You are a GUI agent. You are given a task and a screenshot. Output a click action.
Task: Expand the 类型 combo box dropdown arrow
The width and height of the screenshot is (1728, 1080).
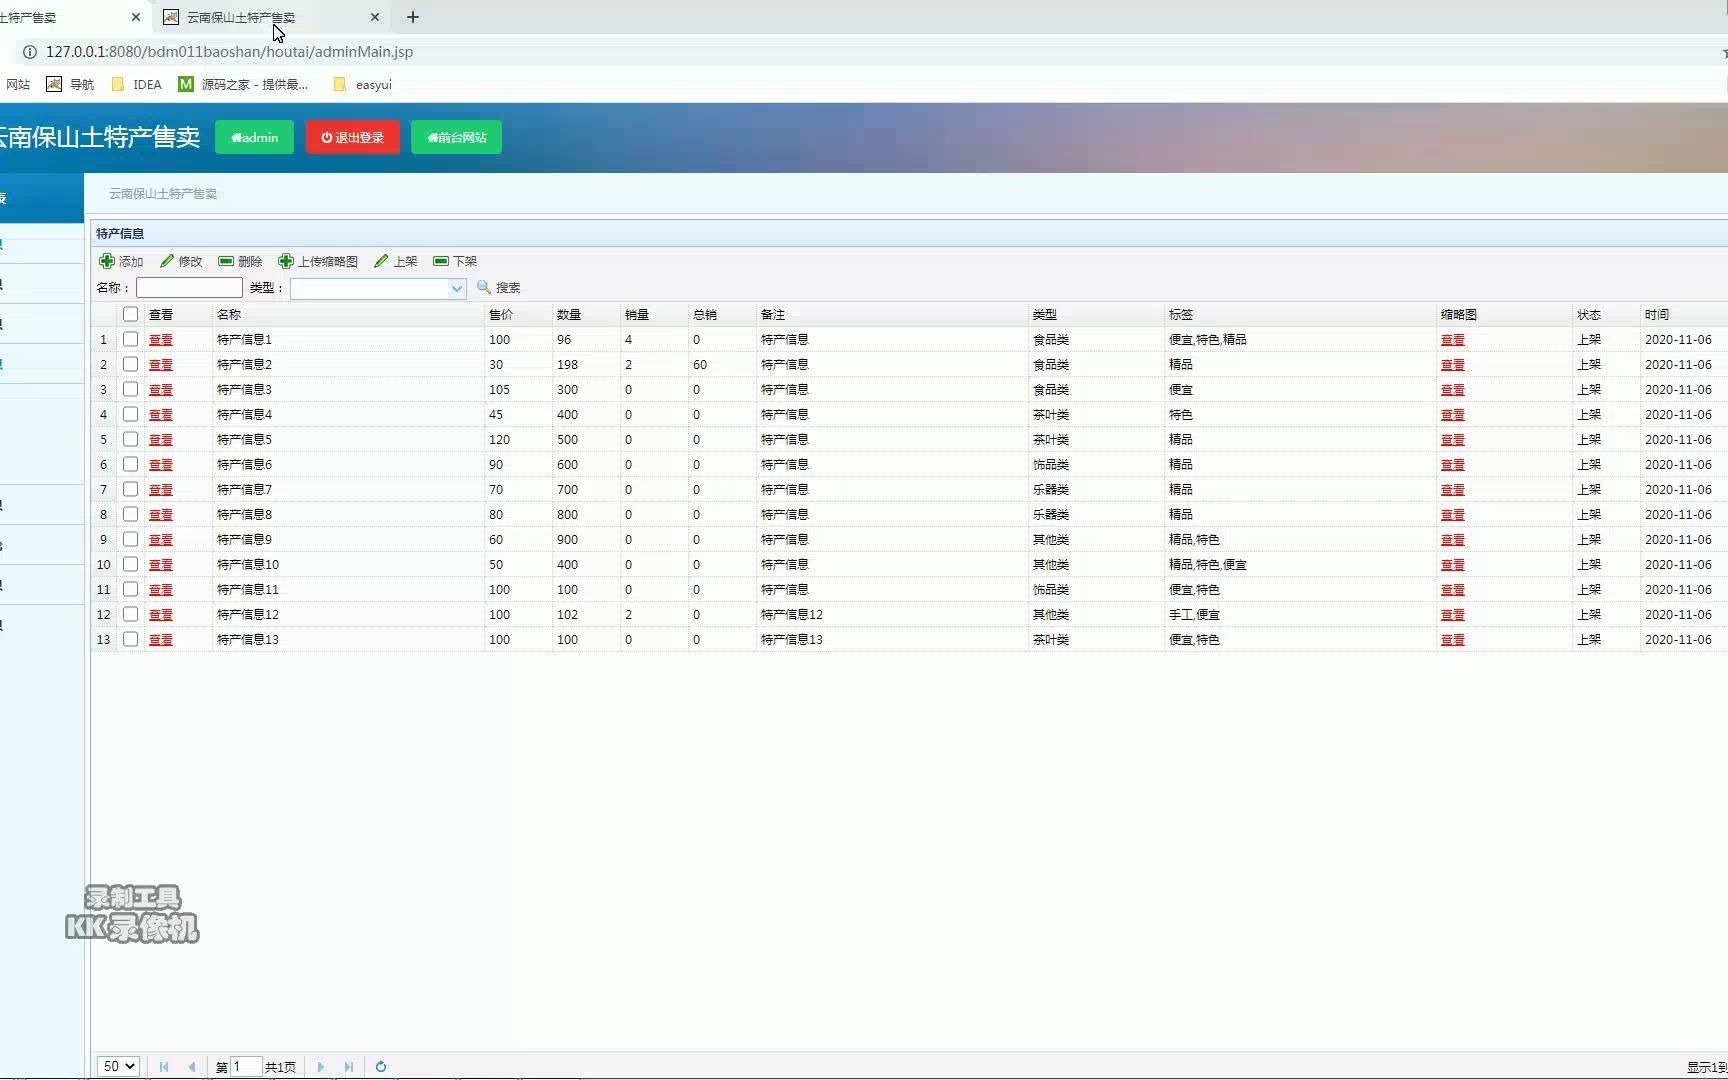tap(457, 288)
